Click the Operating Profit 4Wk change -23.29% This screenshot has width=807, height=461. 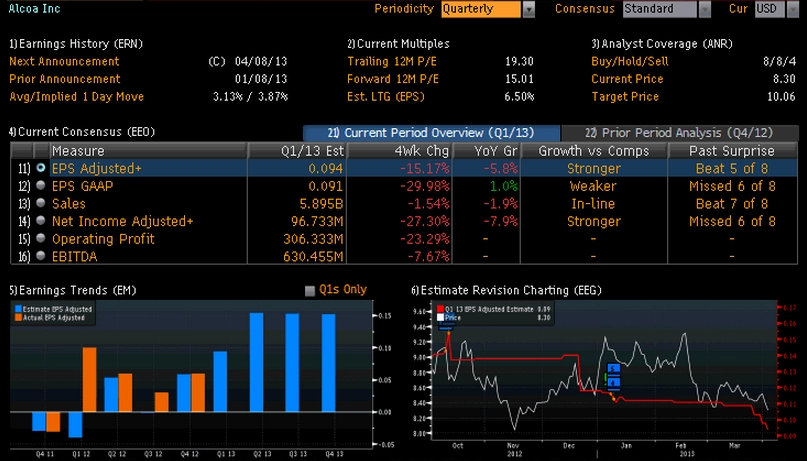[x=425, y=239]
